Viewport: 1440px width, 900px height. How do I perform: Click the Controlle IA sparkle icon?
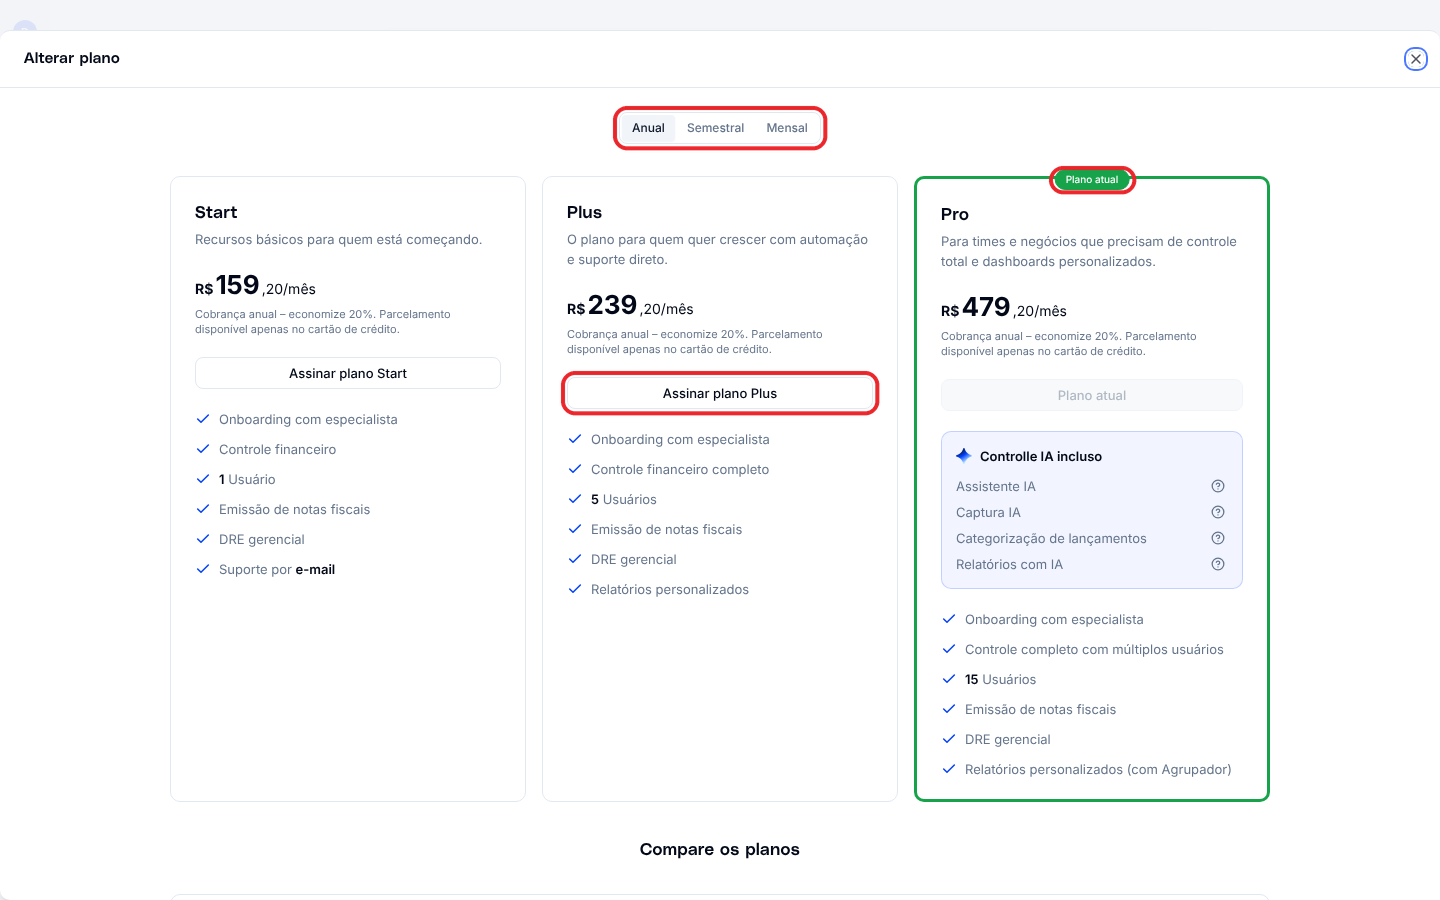[964, 455]
